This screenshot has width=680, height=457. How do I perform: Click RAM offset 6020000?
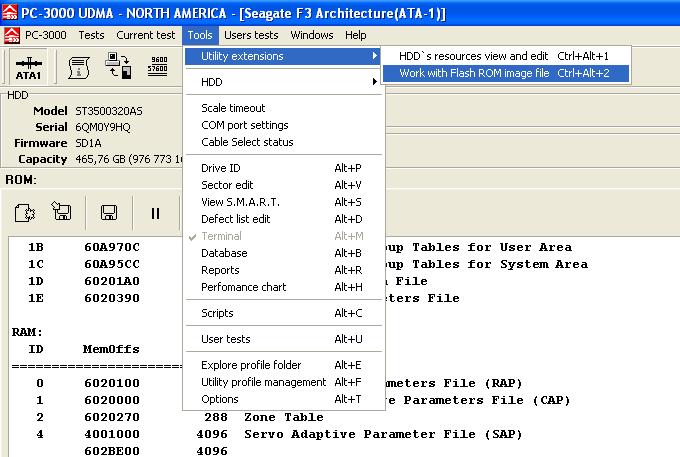pyautogui.click(x=112, y=400)
